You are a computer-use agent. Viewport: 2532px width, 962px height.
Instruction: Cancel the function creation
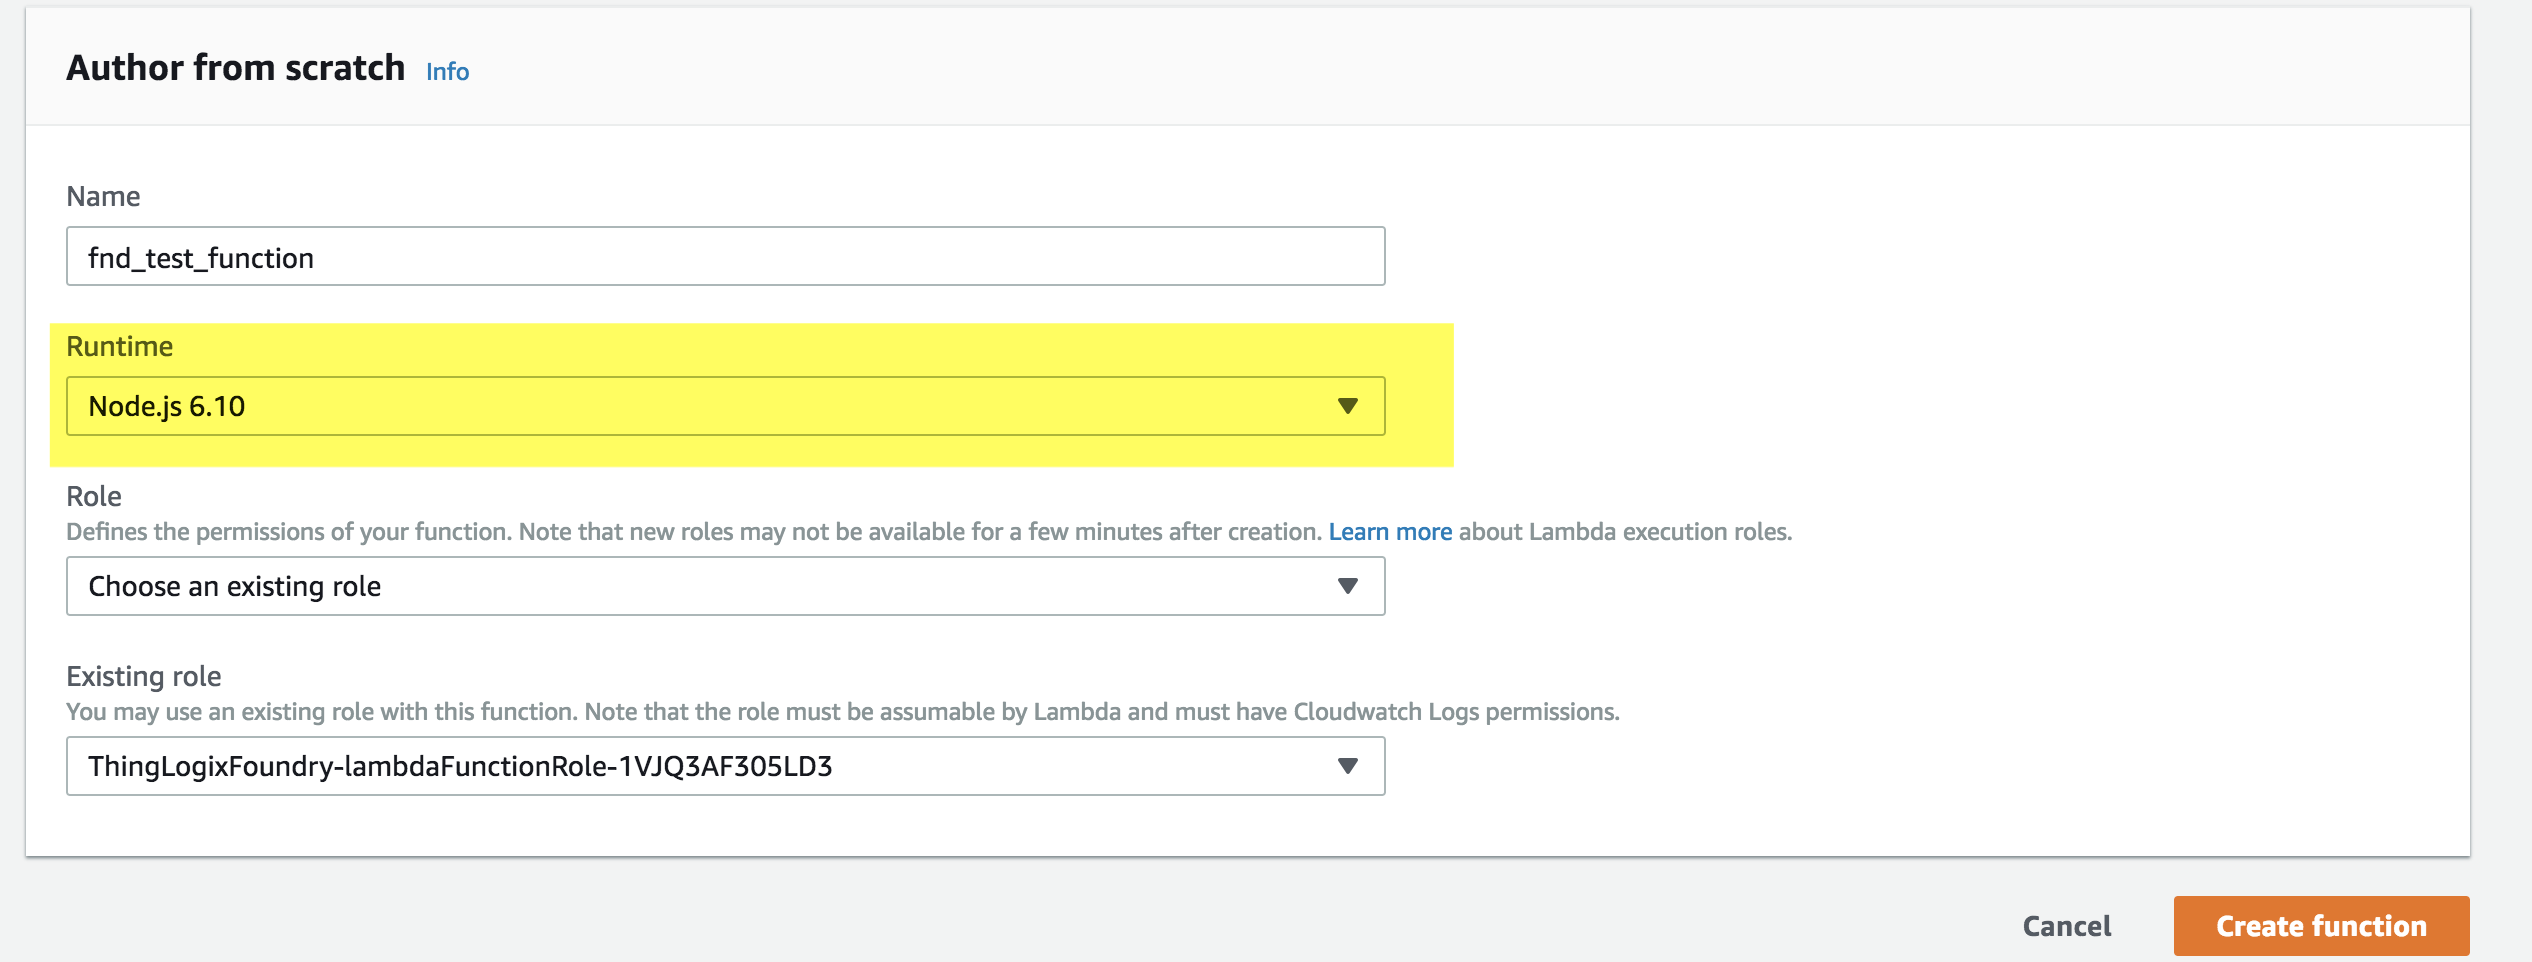[2067, 926]
